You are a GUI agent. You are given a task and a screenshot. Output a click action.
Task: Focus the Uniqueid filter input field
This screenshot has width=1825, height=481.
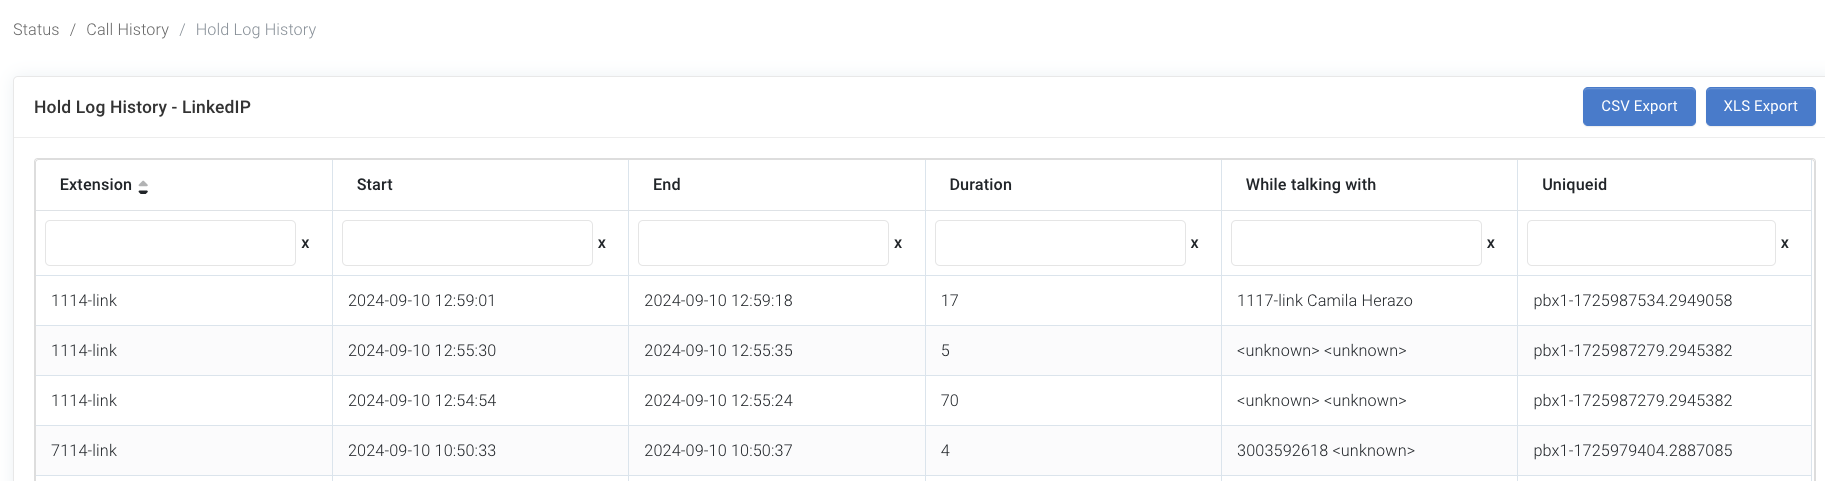point(1651,243)
